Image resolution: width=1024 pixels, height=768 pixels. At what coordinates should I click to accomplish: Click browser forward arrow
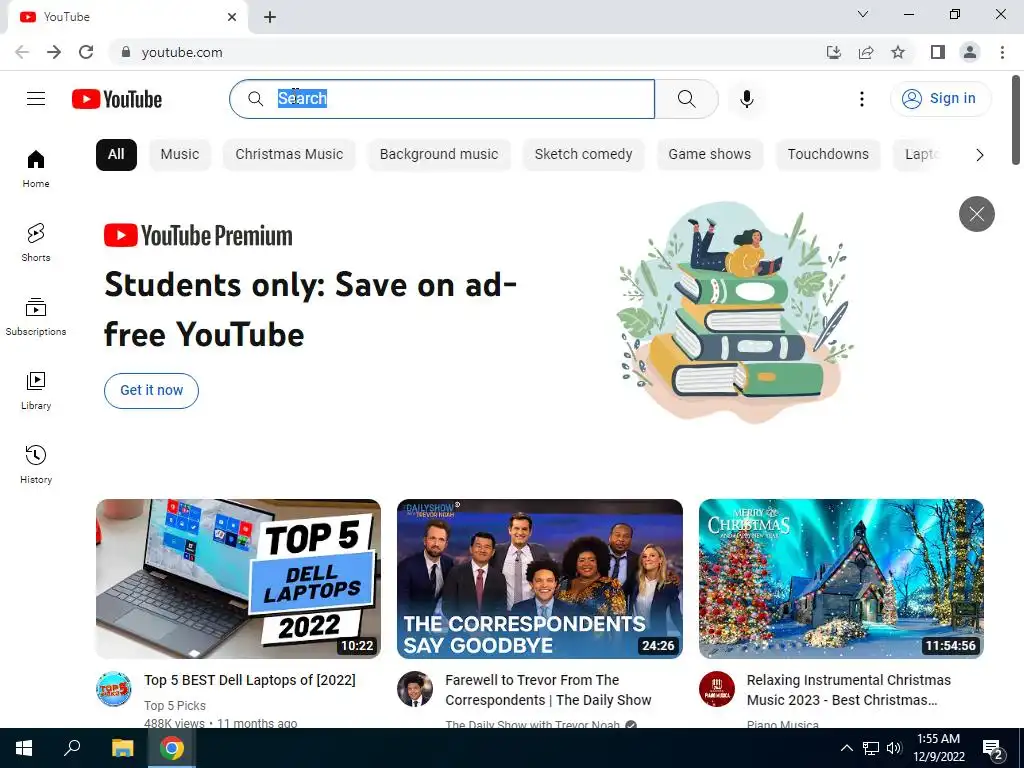tap(54, 52)
